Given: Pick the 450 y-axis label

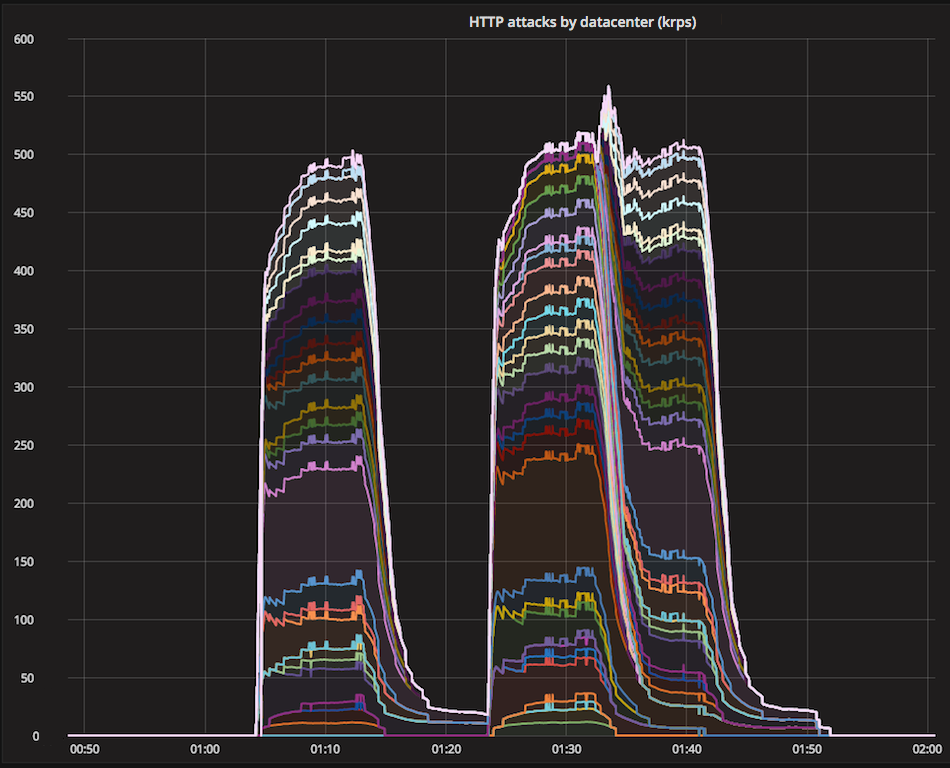Looking at the screenshot, I should click(24, 213).
